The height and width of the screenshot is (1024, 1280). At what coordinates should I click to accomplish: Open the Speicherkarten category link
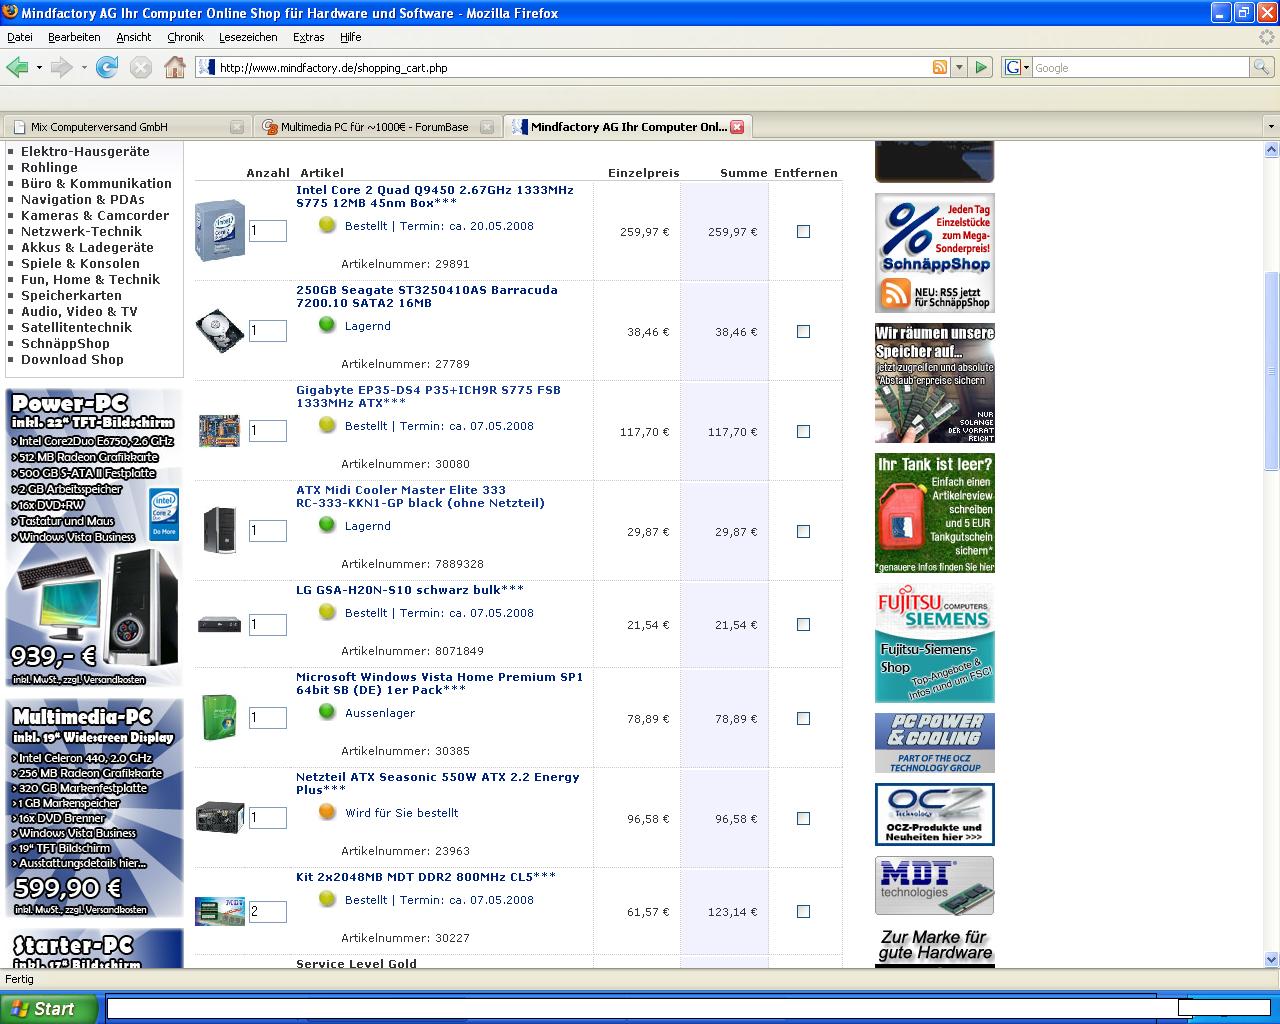click(71, 295)
